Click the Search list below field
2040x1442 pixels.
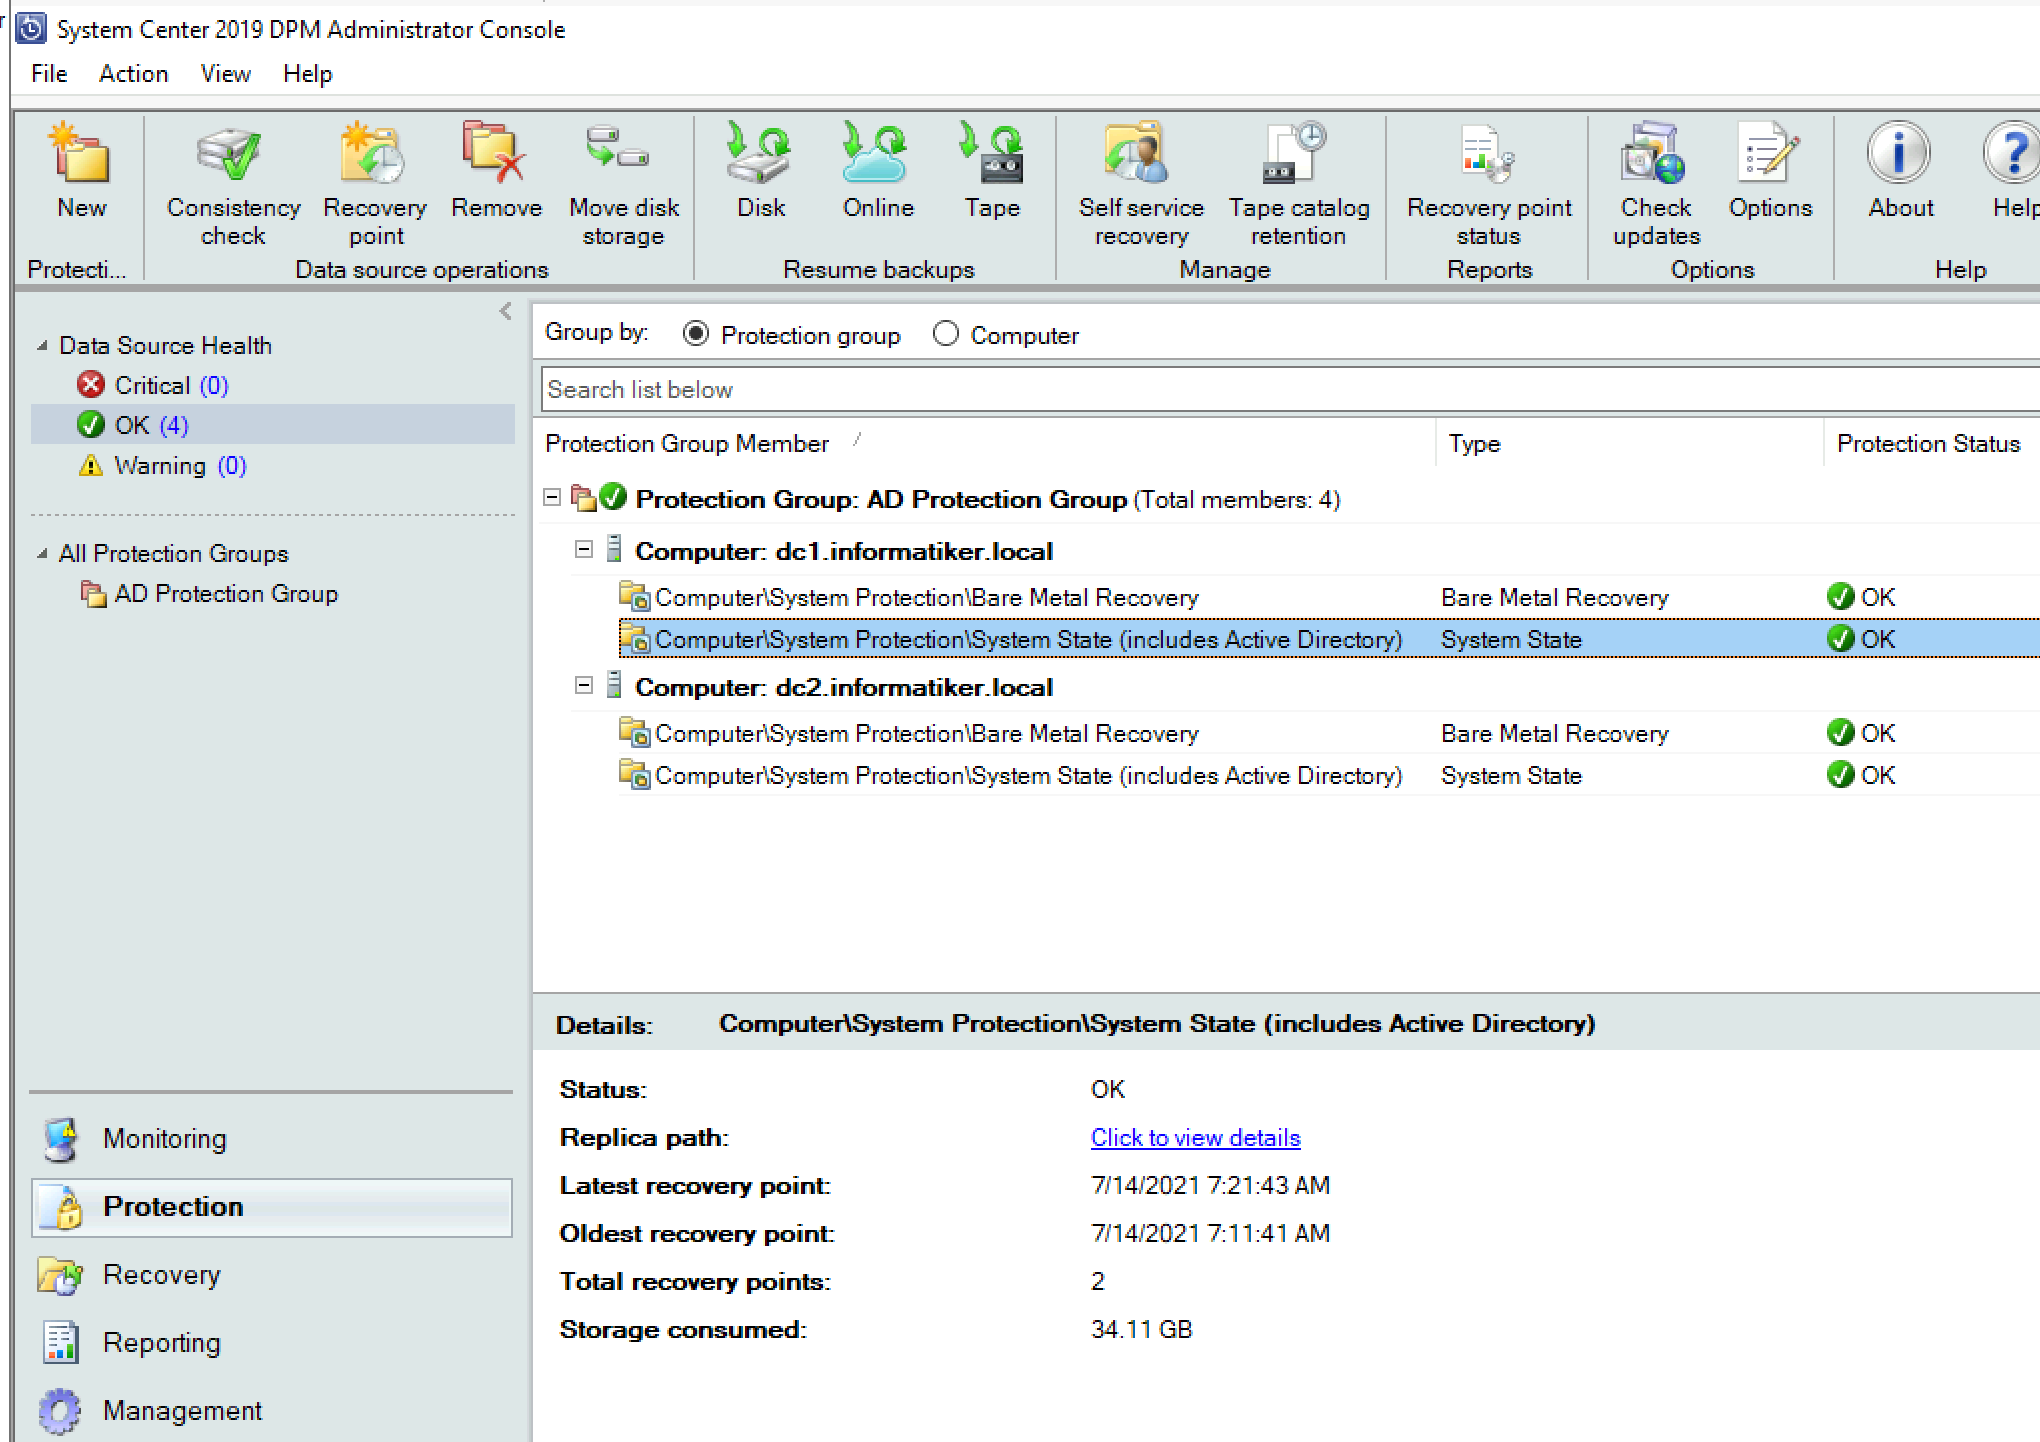pyautogui.click(x=1290, y=389)
